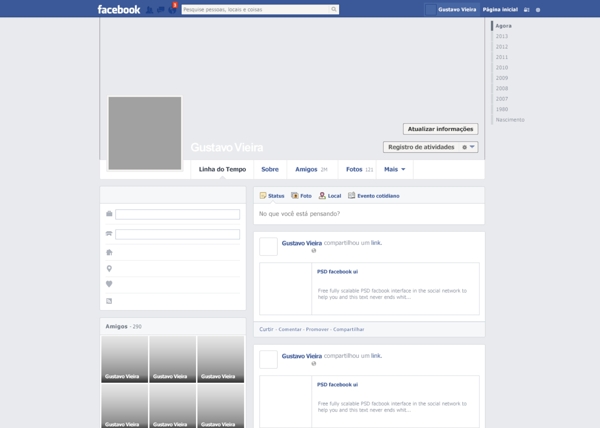
Task: Click Gustavo Vieira name on second post
Action: (x=302, y=356)
